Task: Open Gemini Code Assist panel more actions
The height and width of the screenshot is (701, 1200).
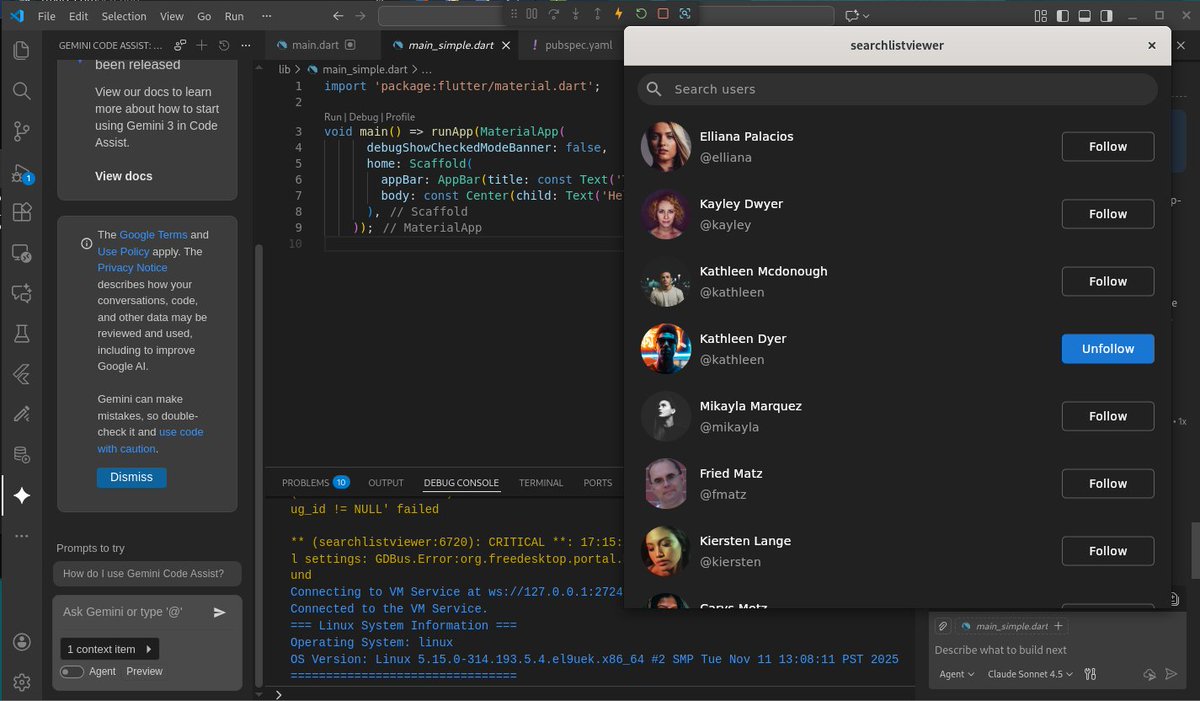Action: [x=246, y=45]
